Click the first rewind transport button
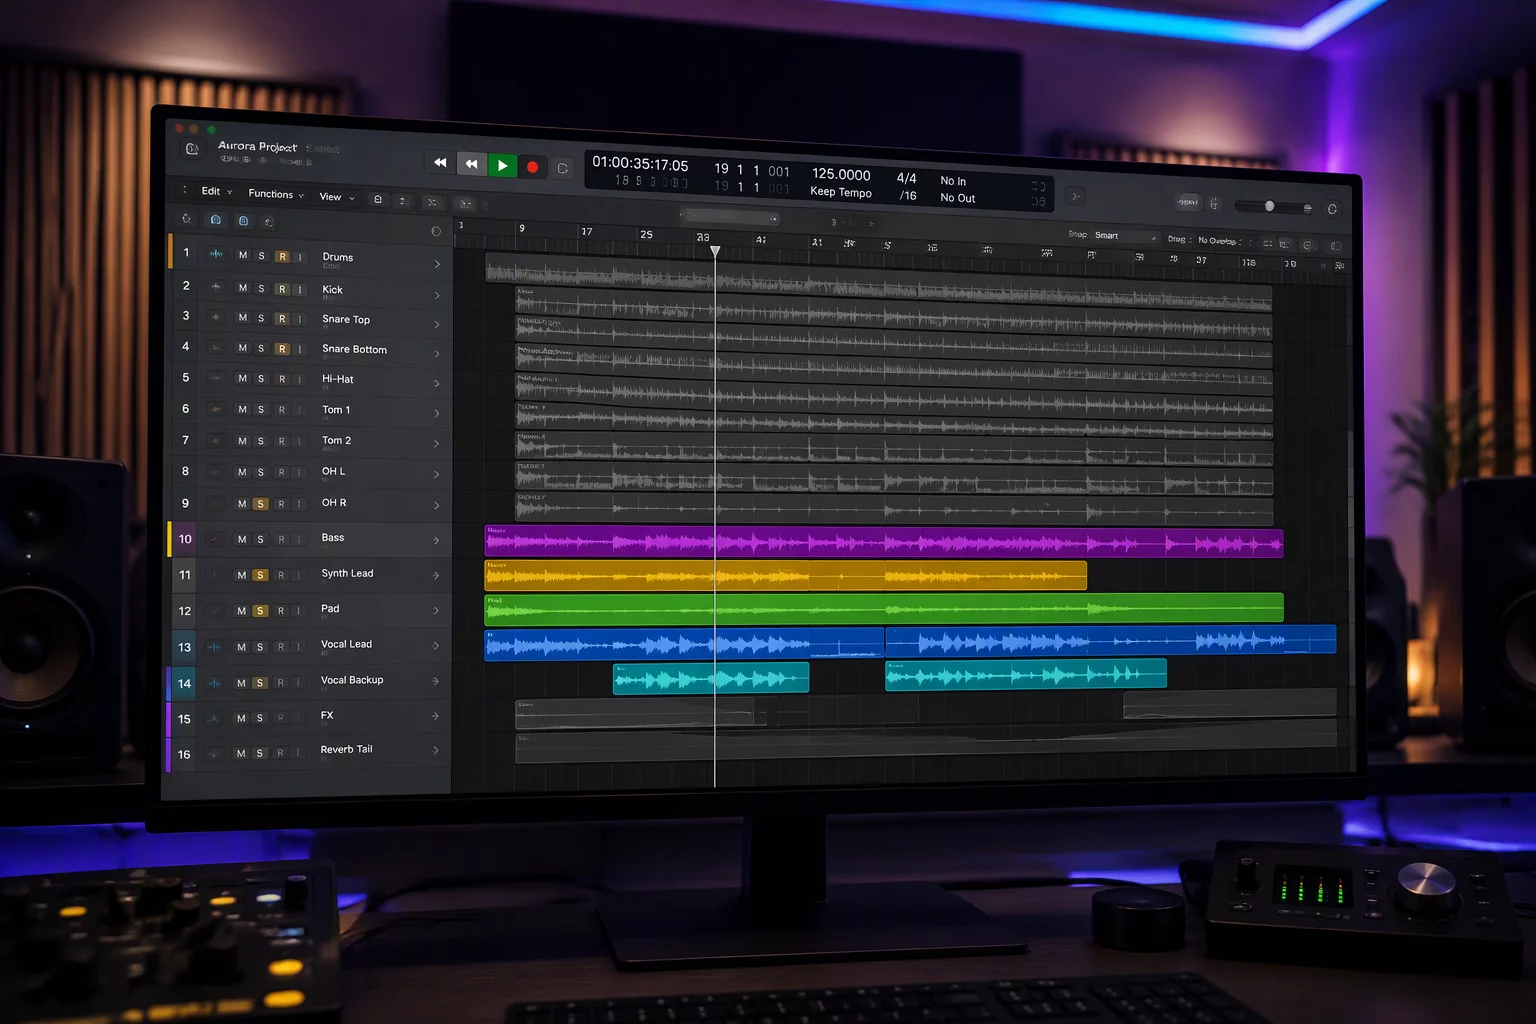1536x1024 pixels. pyautogui.click(x=440, y=162)
